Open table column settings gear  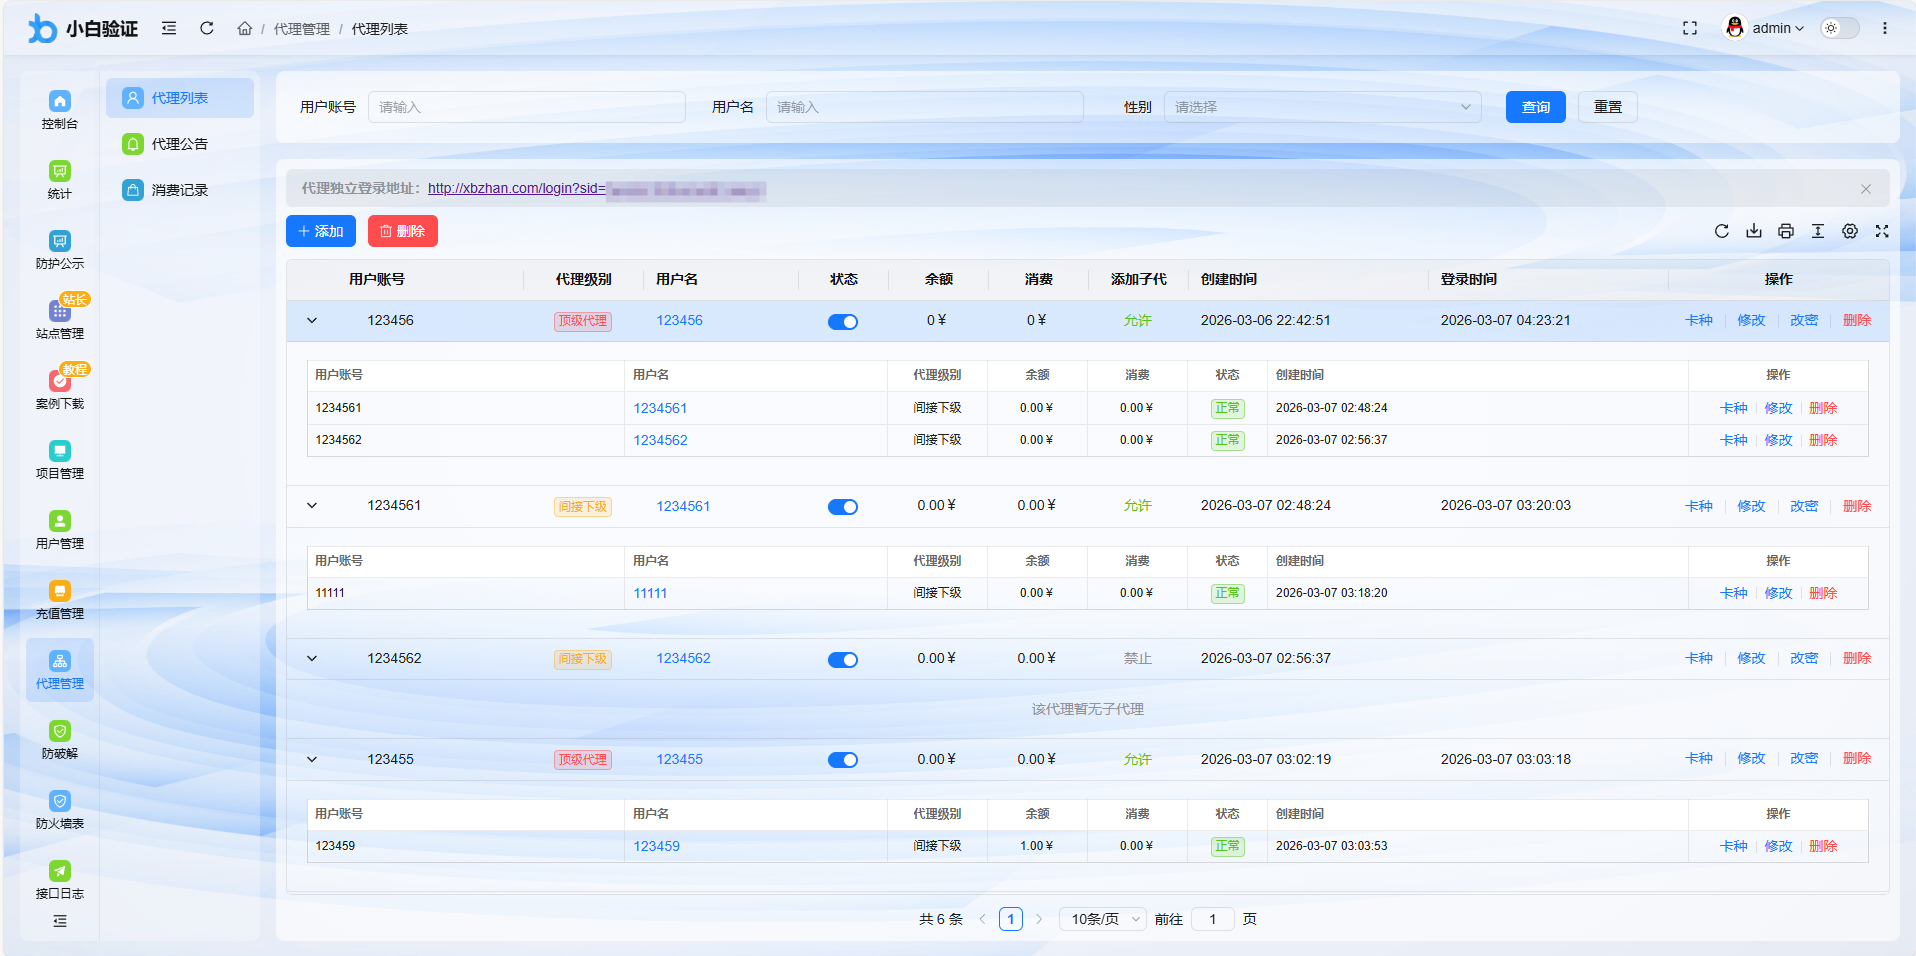pyautogui.click(x=1849, y=231)
